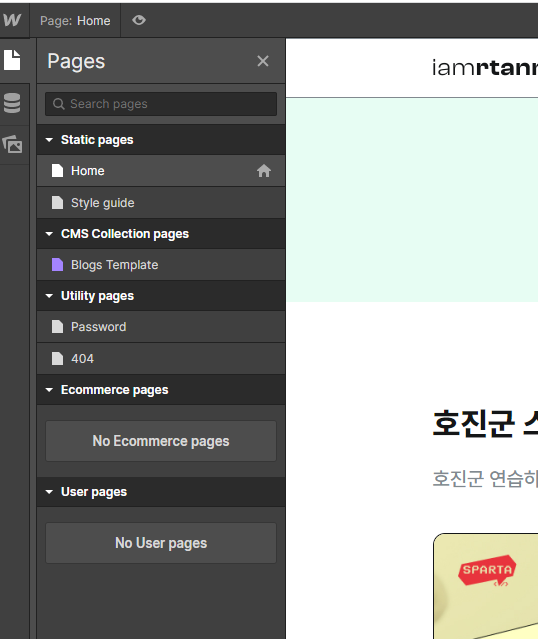538x639 pixels.
Task: Toggle preview mode with the eye icon
Action: pyautogui.click(x=139, y=20)
